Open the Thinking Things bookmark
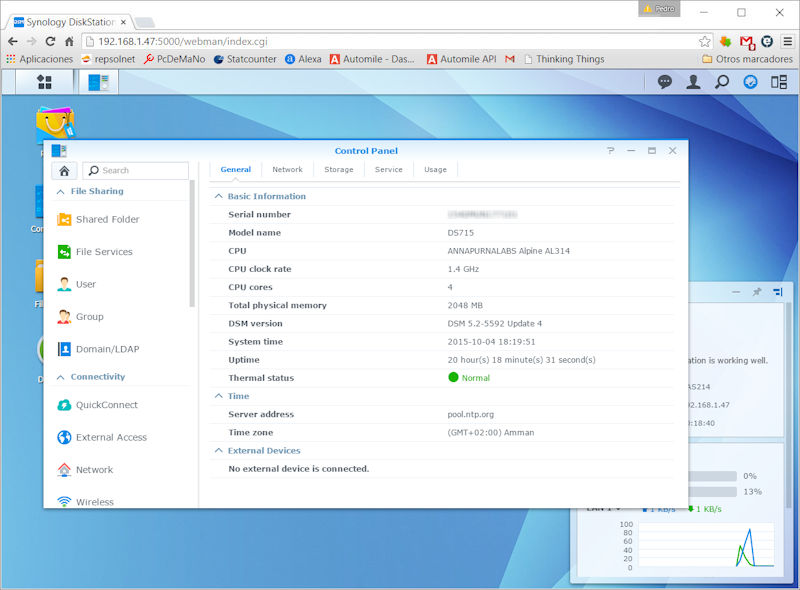Image resolution: width=800 pixels, height=590 pixels. tap(564, 59)
